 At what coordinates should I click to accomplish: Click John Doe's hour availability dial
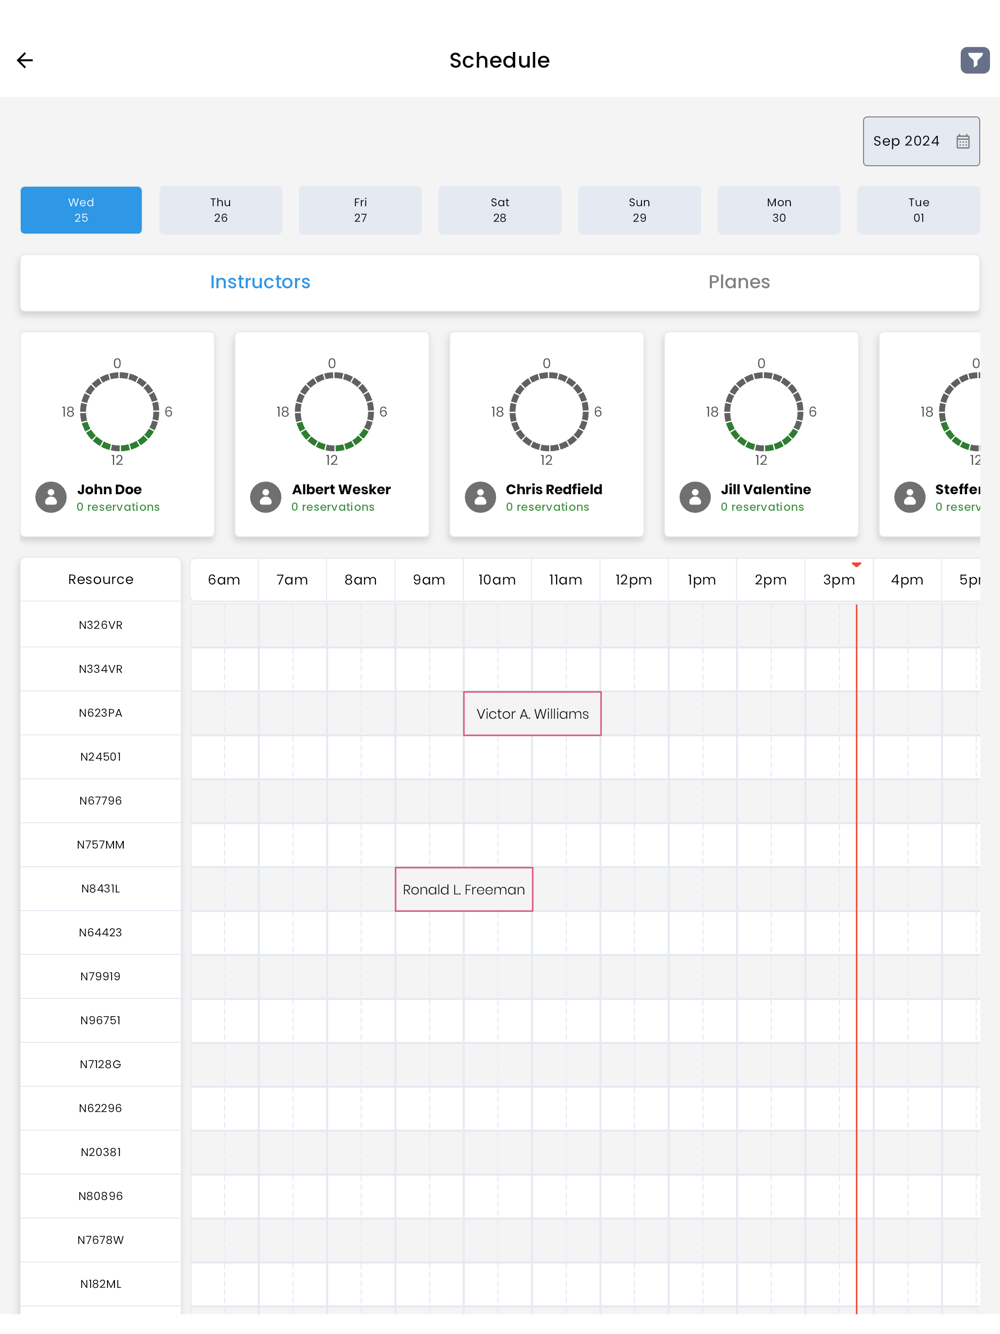(x=119, y=412)
